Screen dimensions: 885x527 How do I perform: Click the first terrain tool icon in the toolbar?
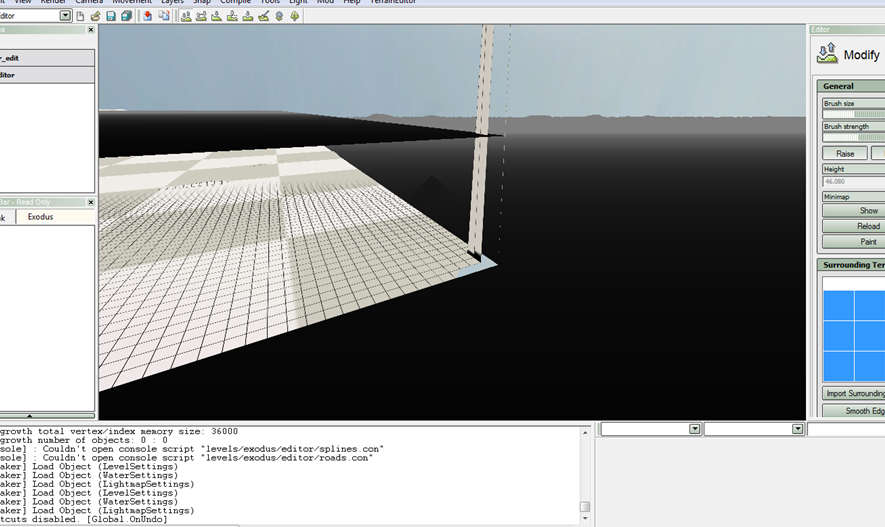[x=186, y=16]
